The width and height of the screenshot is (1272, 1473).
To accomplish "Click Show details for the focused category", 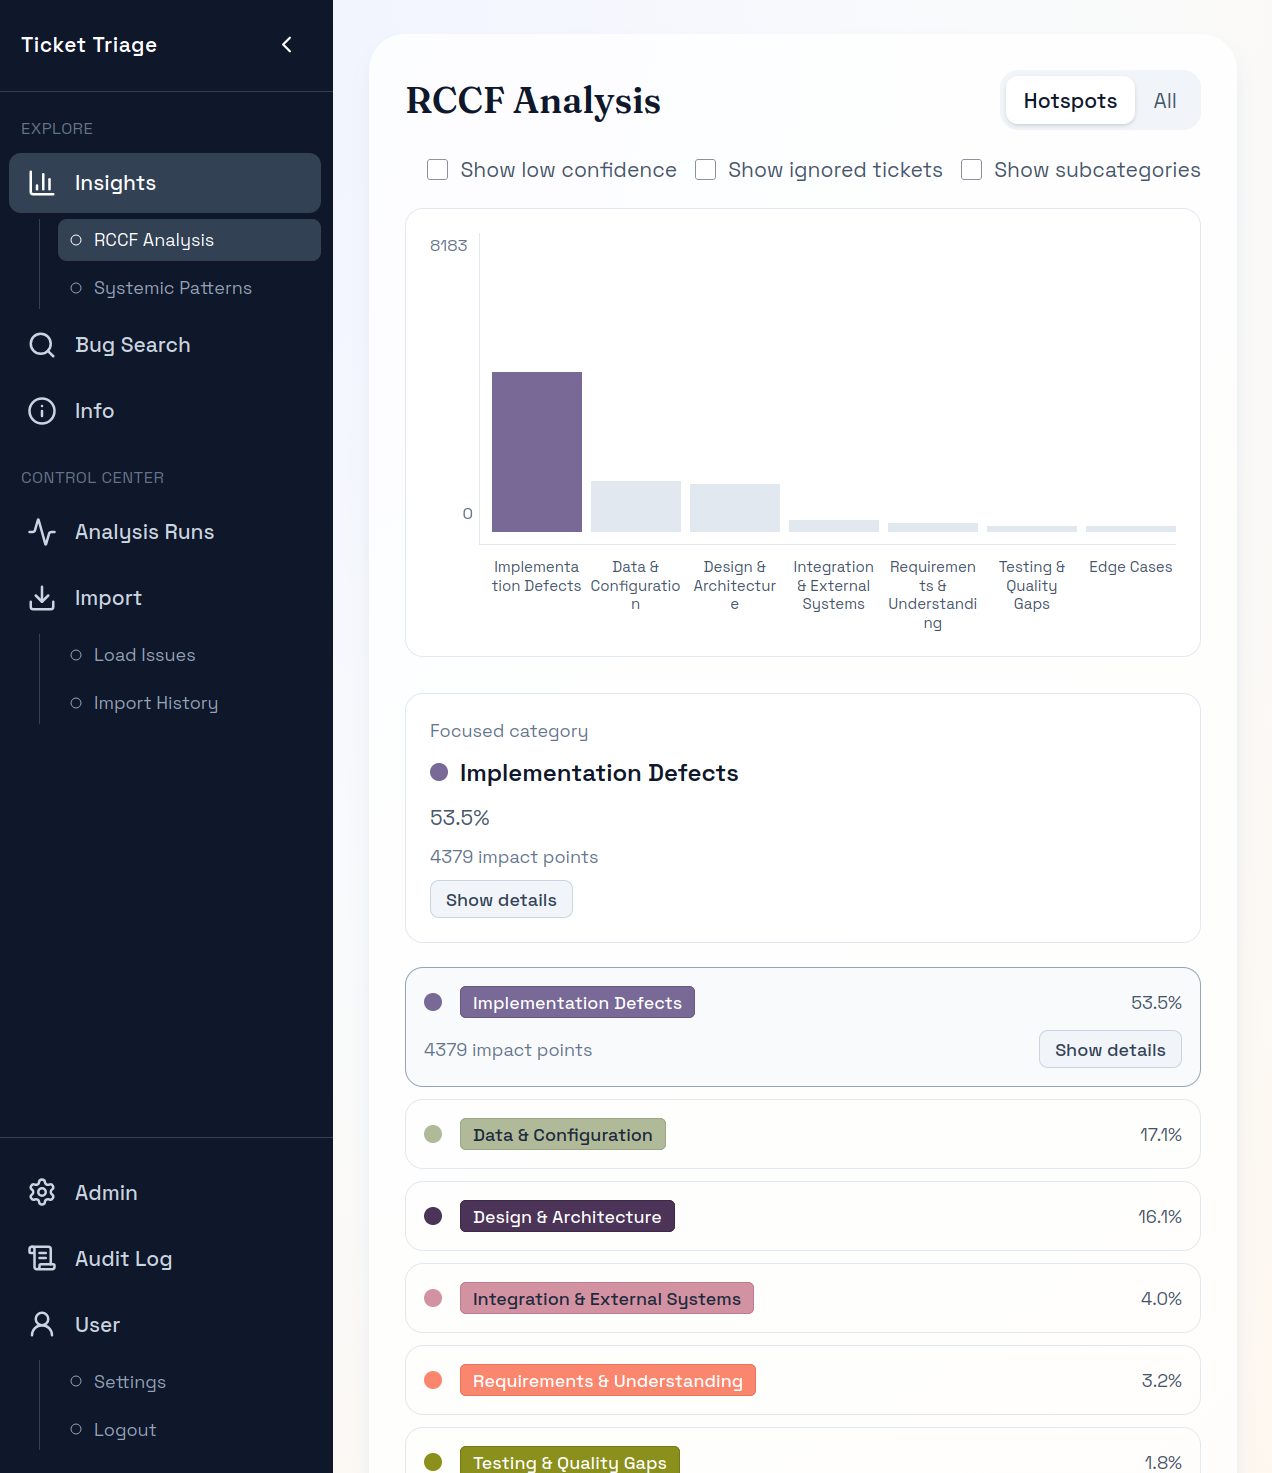I will tap(501, 899).
